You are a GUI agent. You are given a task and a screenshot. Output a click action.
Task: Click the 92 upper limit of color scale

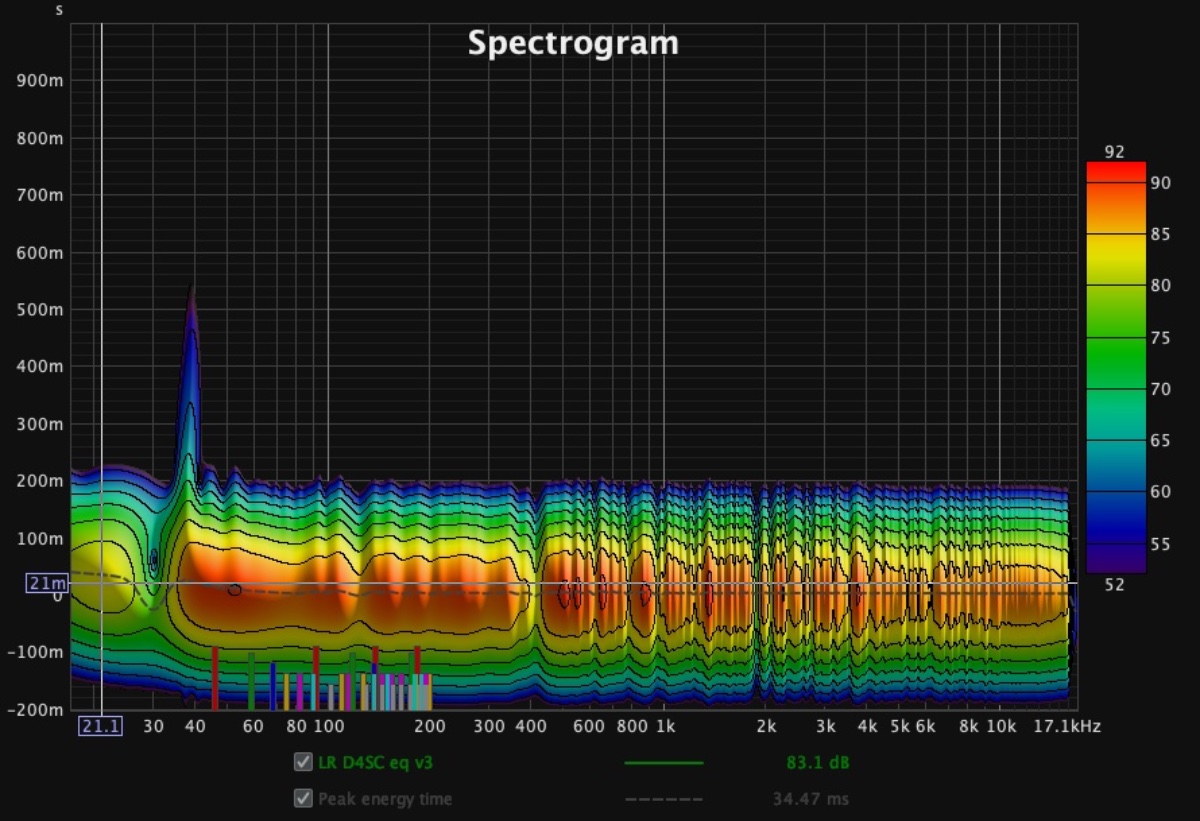click(x=1115, y=152)
